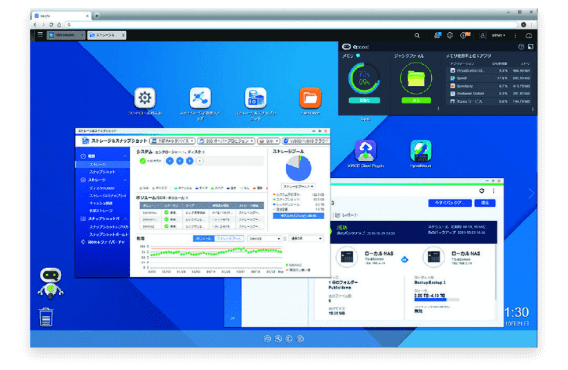
Task: Open the third toolbar dropdown in Storage window
Action: click(268, 141)
